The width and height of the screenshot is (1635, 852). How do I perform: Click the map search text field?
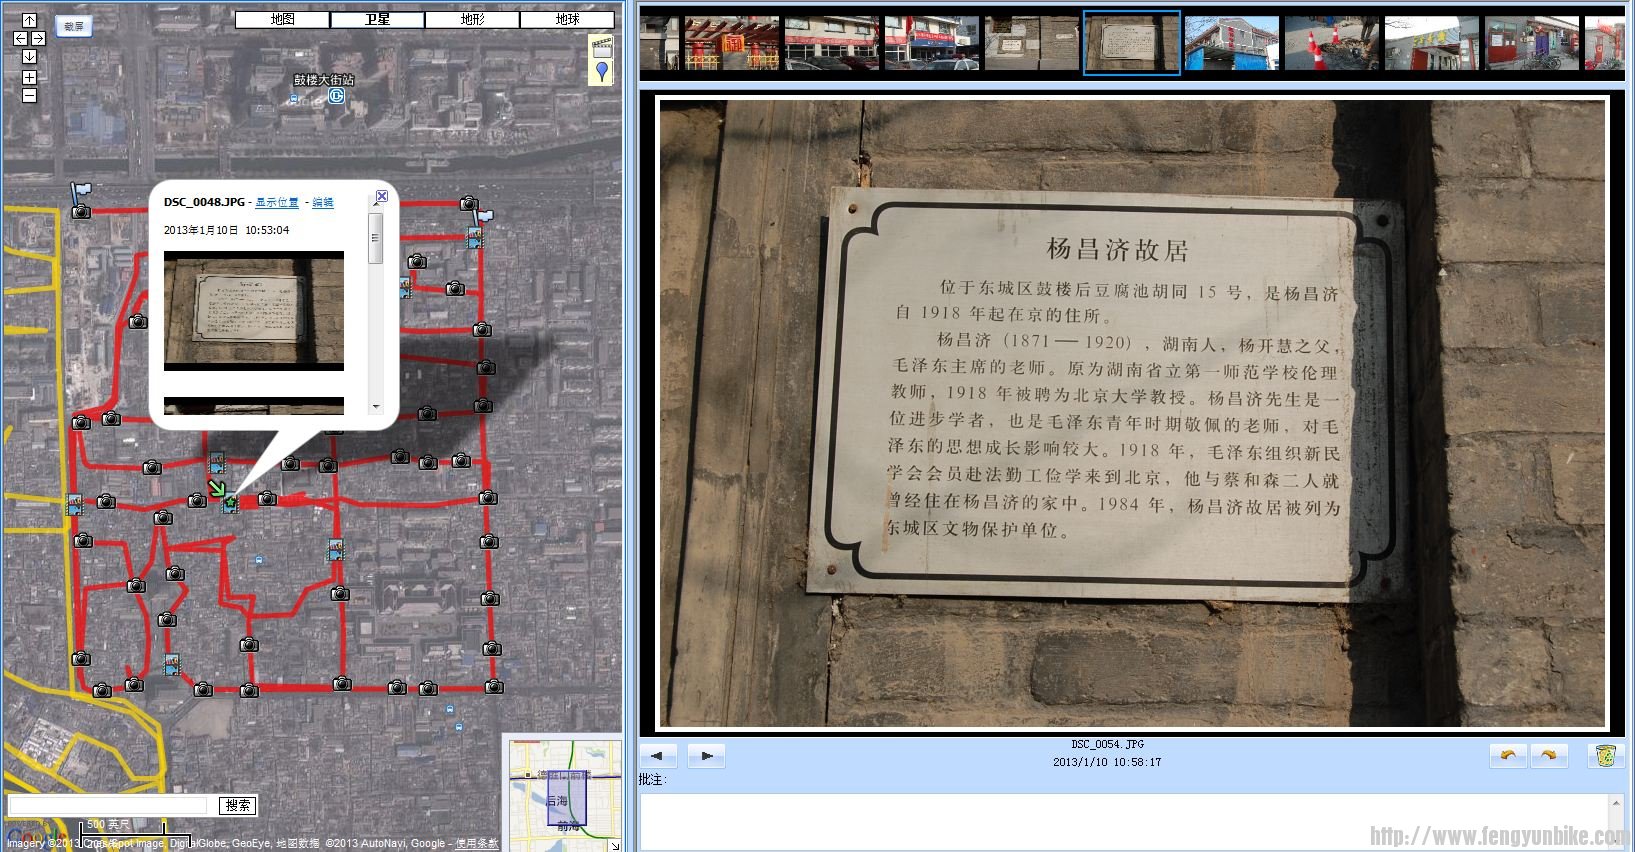pos(108,805)
